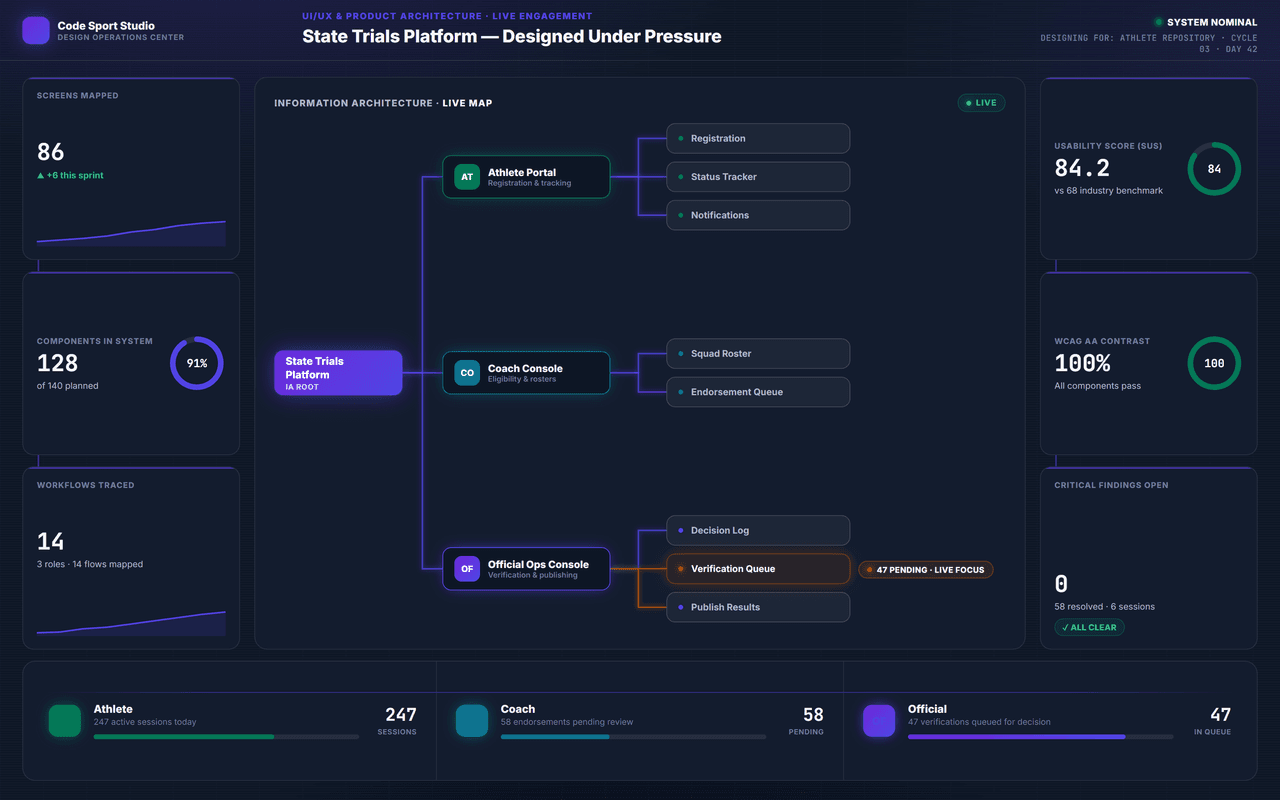Screen dimensions: 1280x800
Task: Click the 'vs 68 industry benchmark' text
Action: (1108, 191)
